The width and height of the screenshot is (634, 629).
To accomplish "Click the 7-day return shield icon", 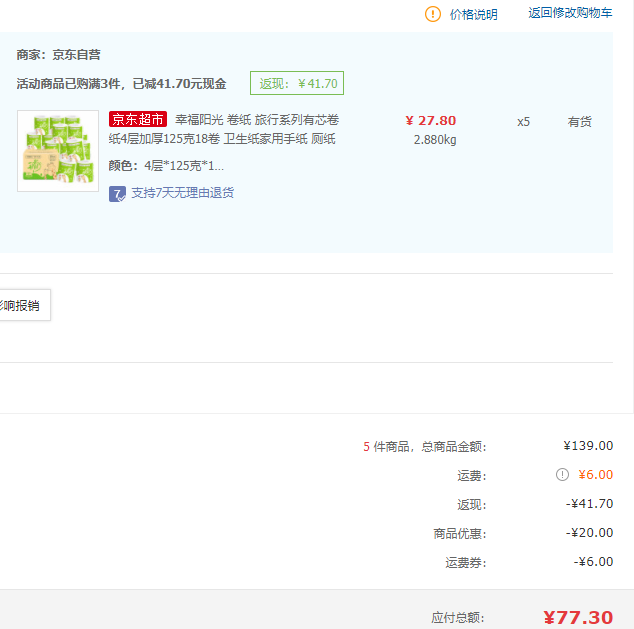I will coord(117,193).
